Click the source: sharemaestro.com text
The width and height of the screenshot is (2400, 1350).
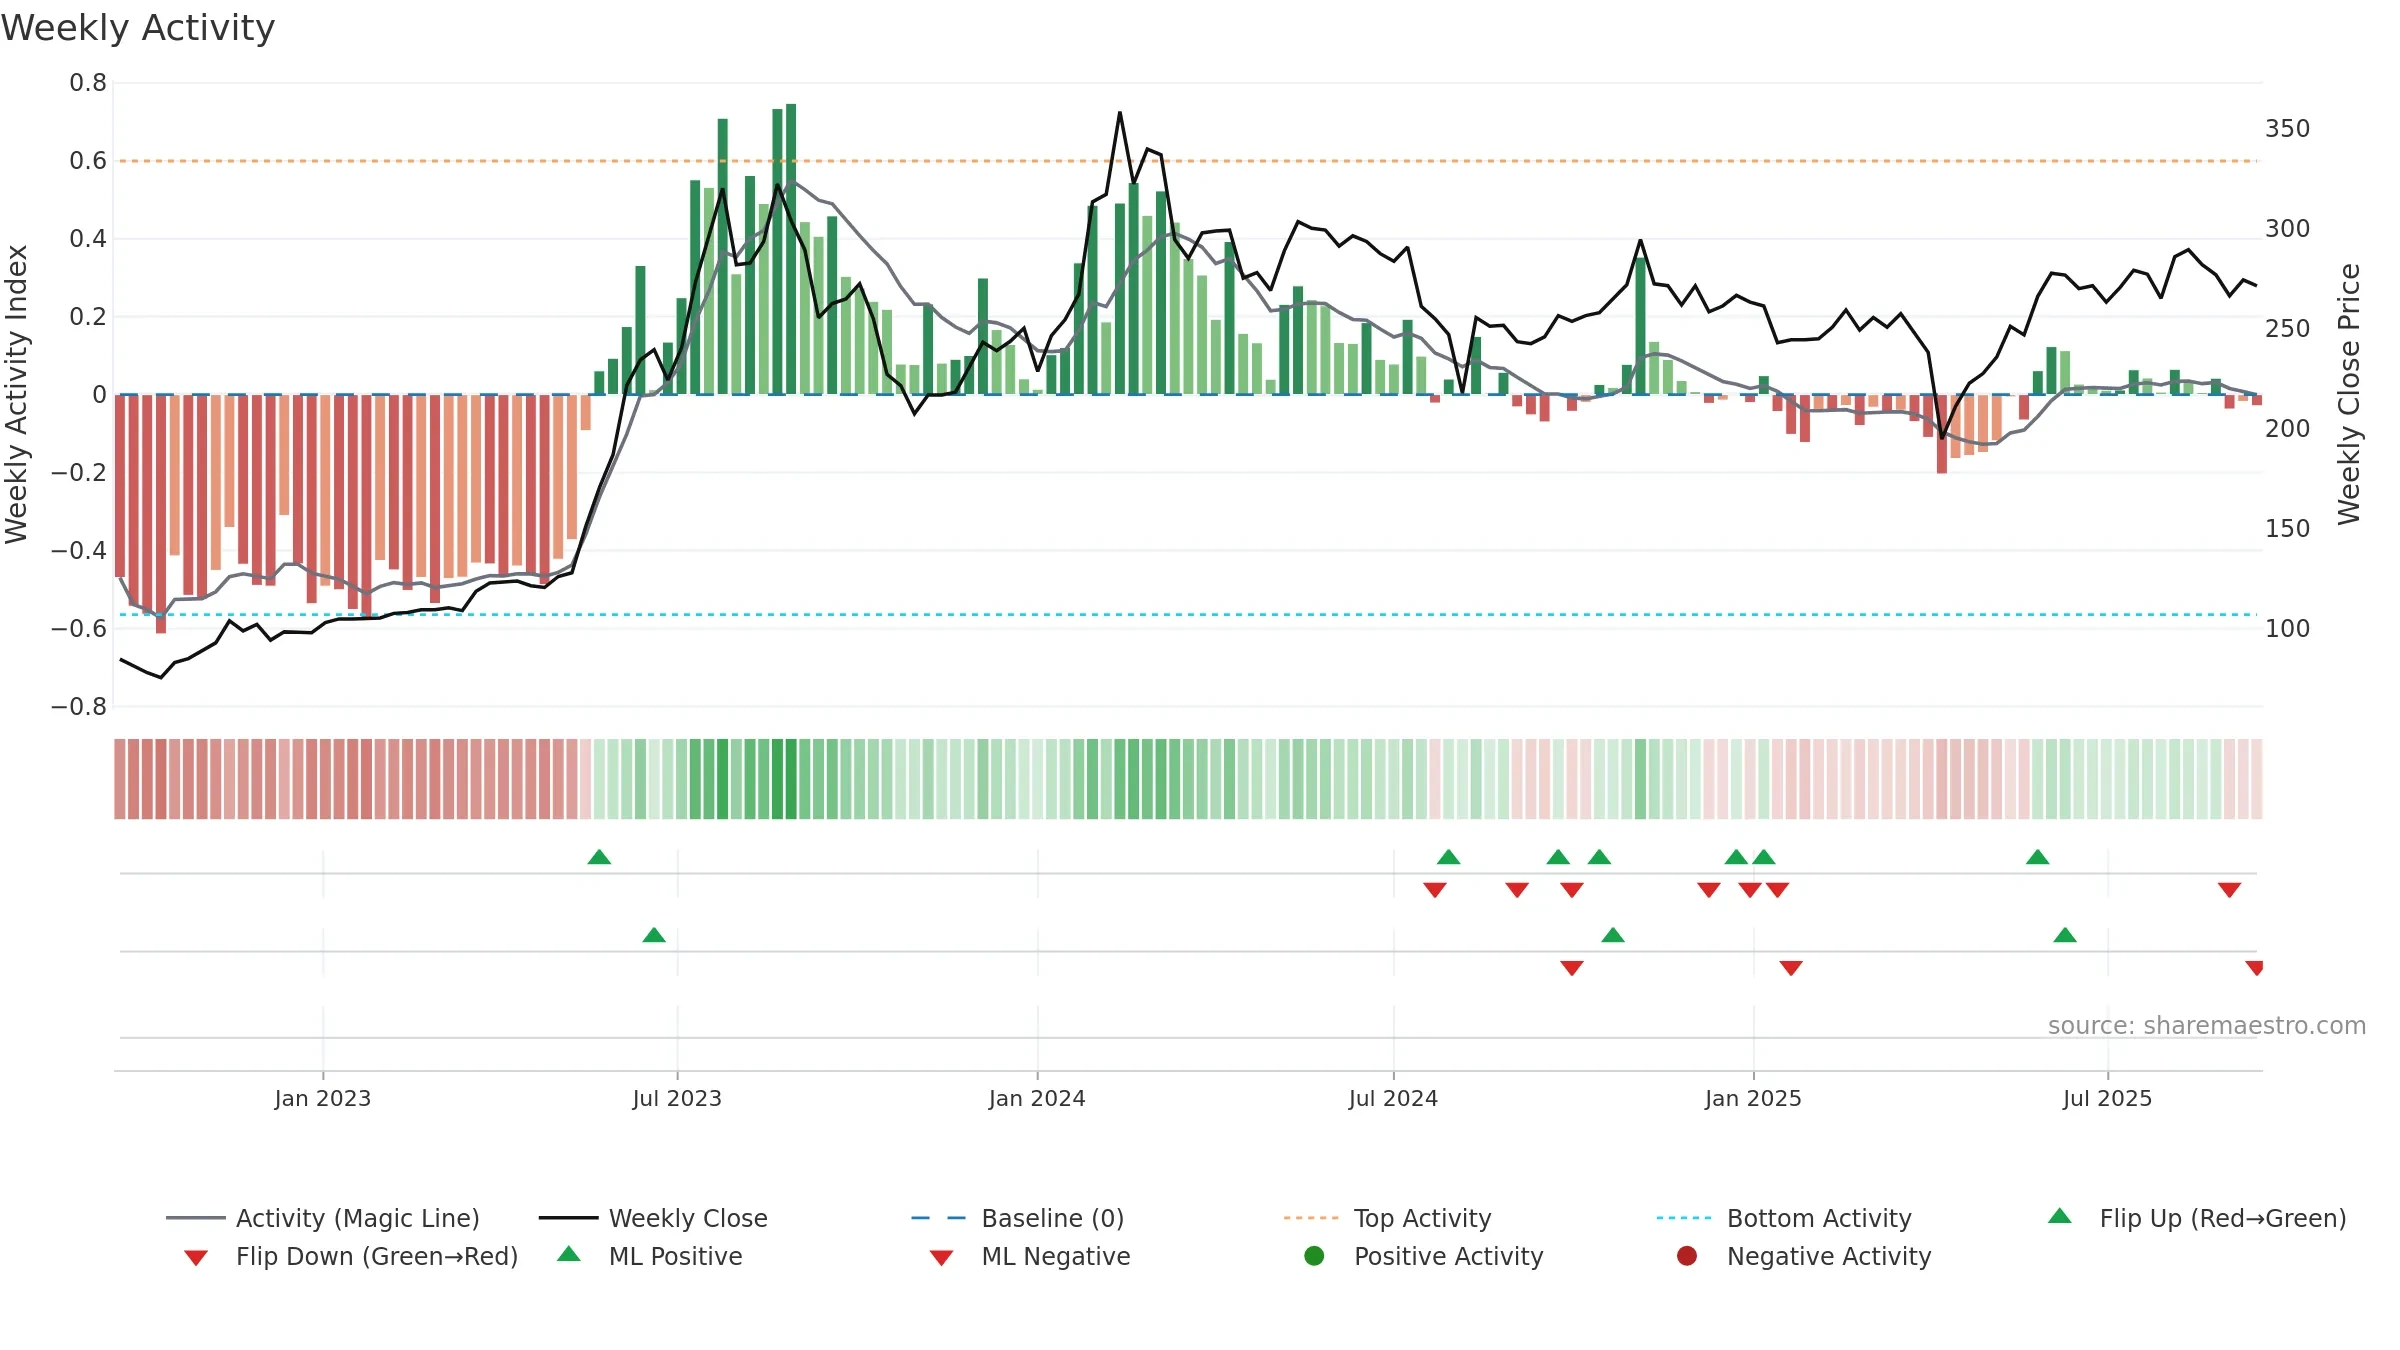click(2207, 1026)
